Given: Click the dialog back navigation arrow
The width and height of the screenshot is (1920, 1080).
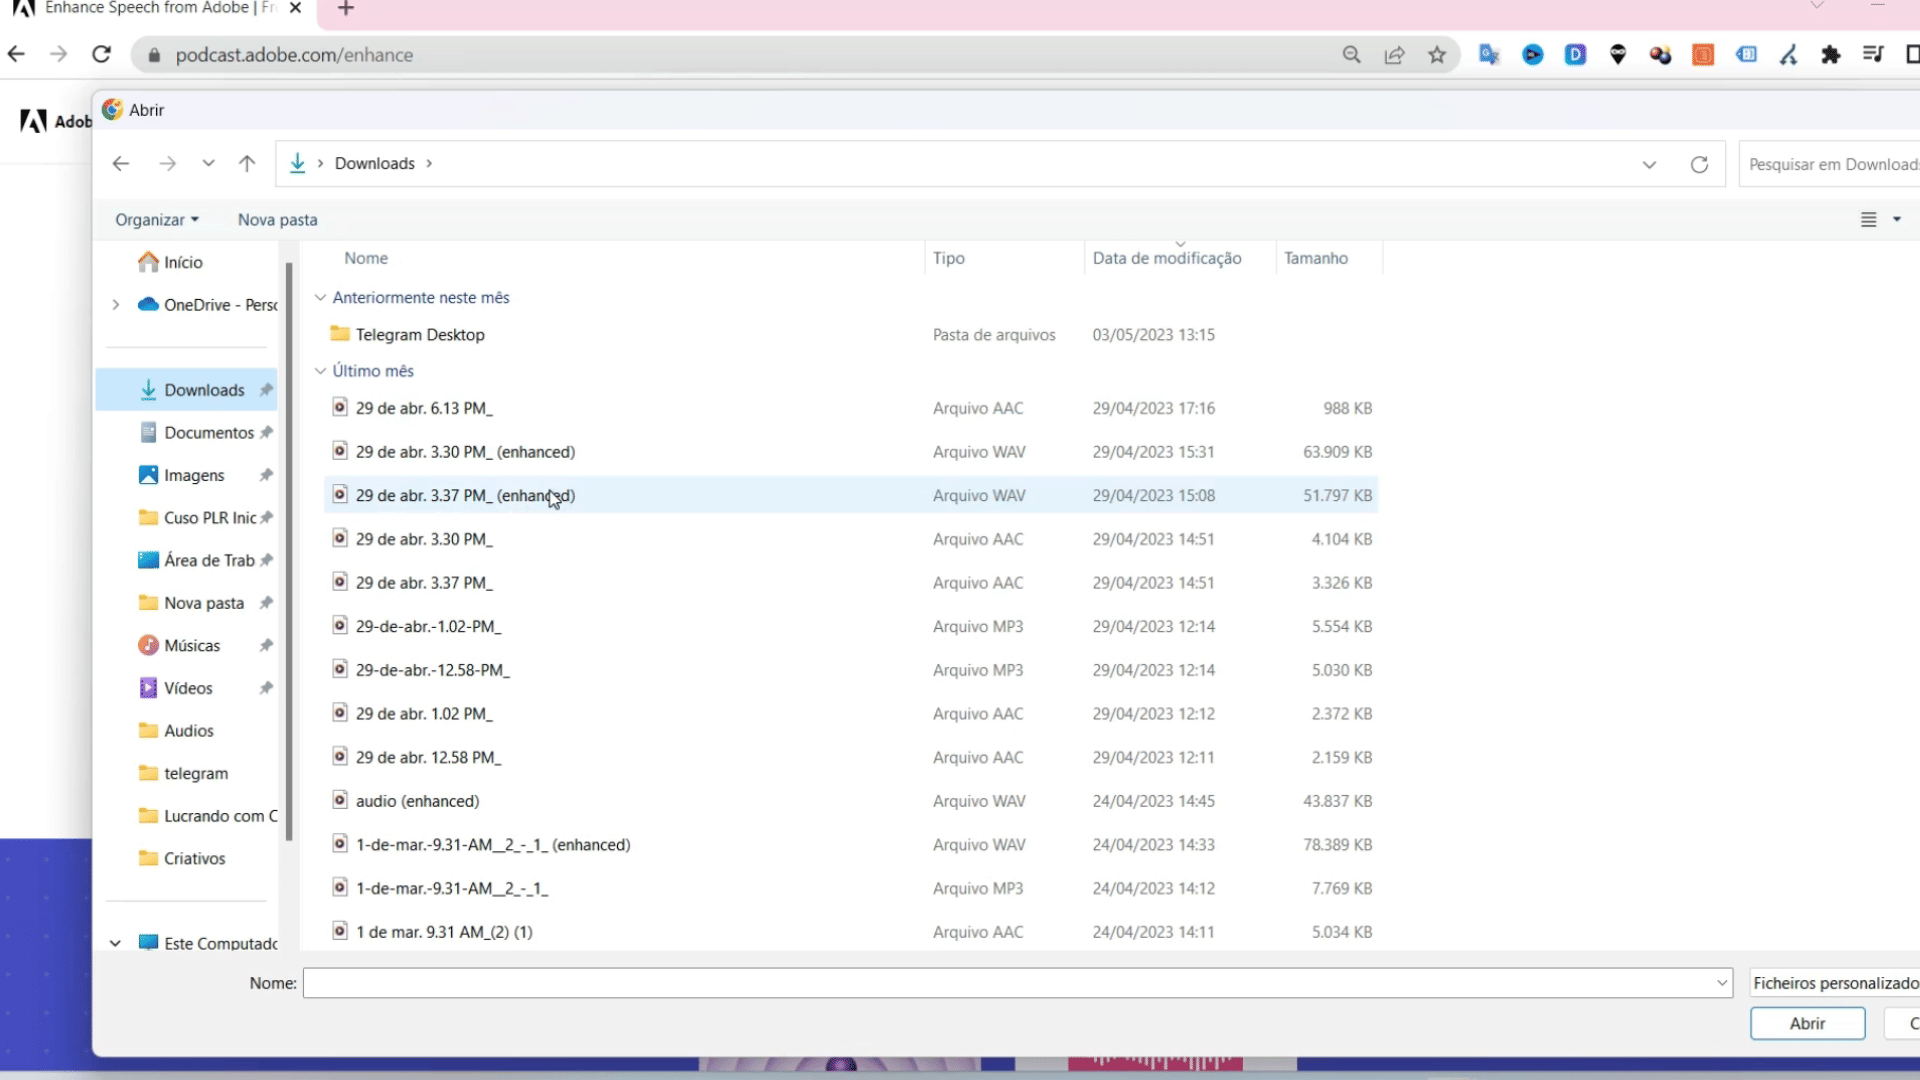Looking at the screenshot, I should [121, 163].
